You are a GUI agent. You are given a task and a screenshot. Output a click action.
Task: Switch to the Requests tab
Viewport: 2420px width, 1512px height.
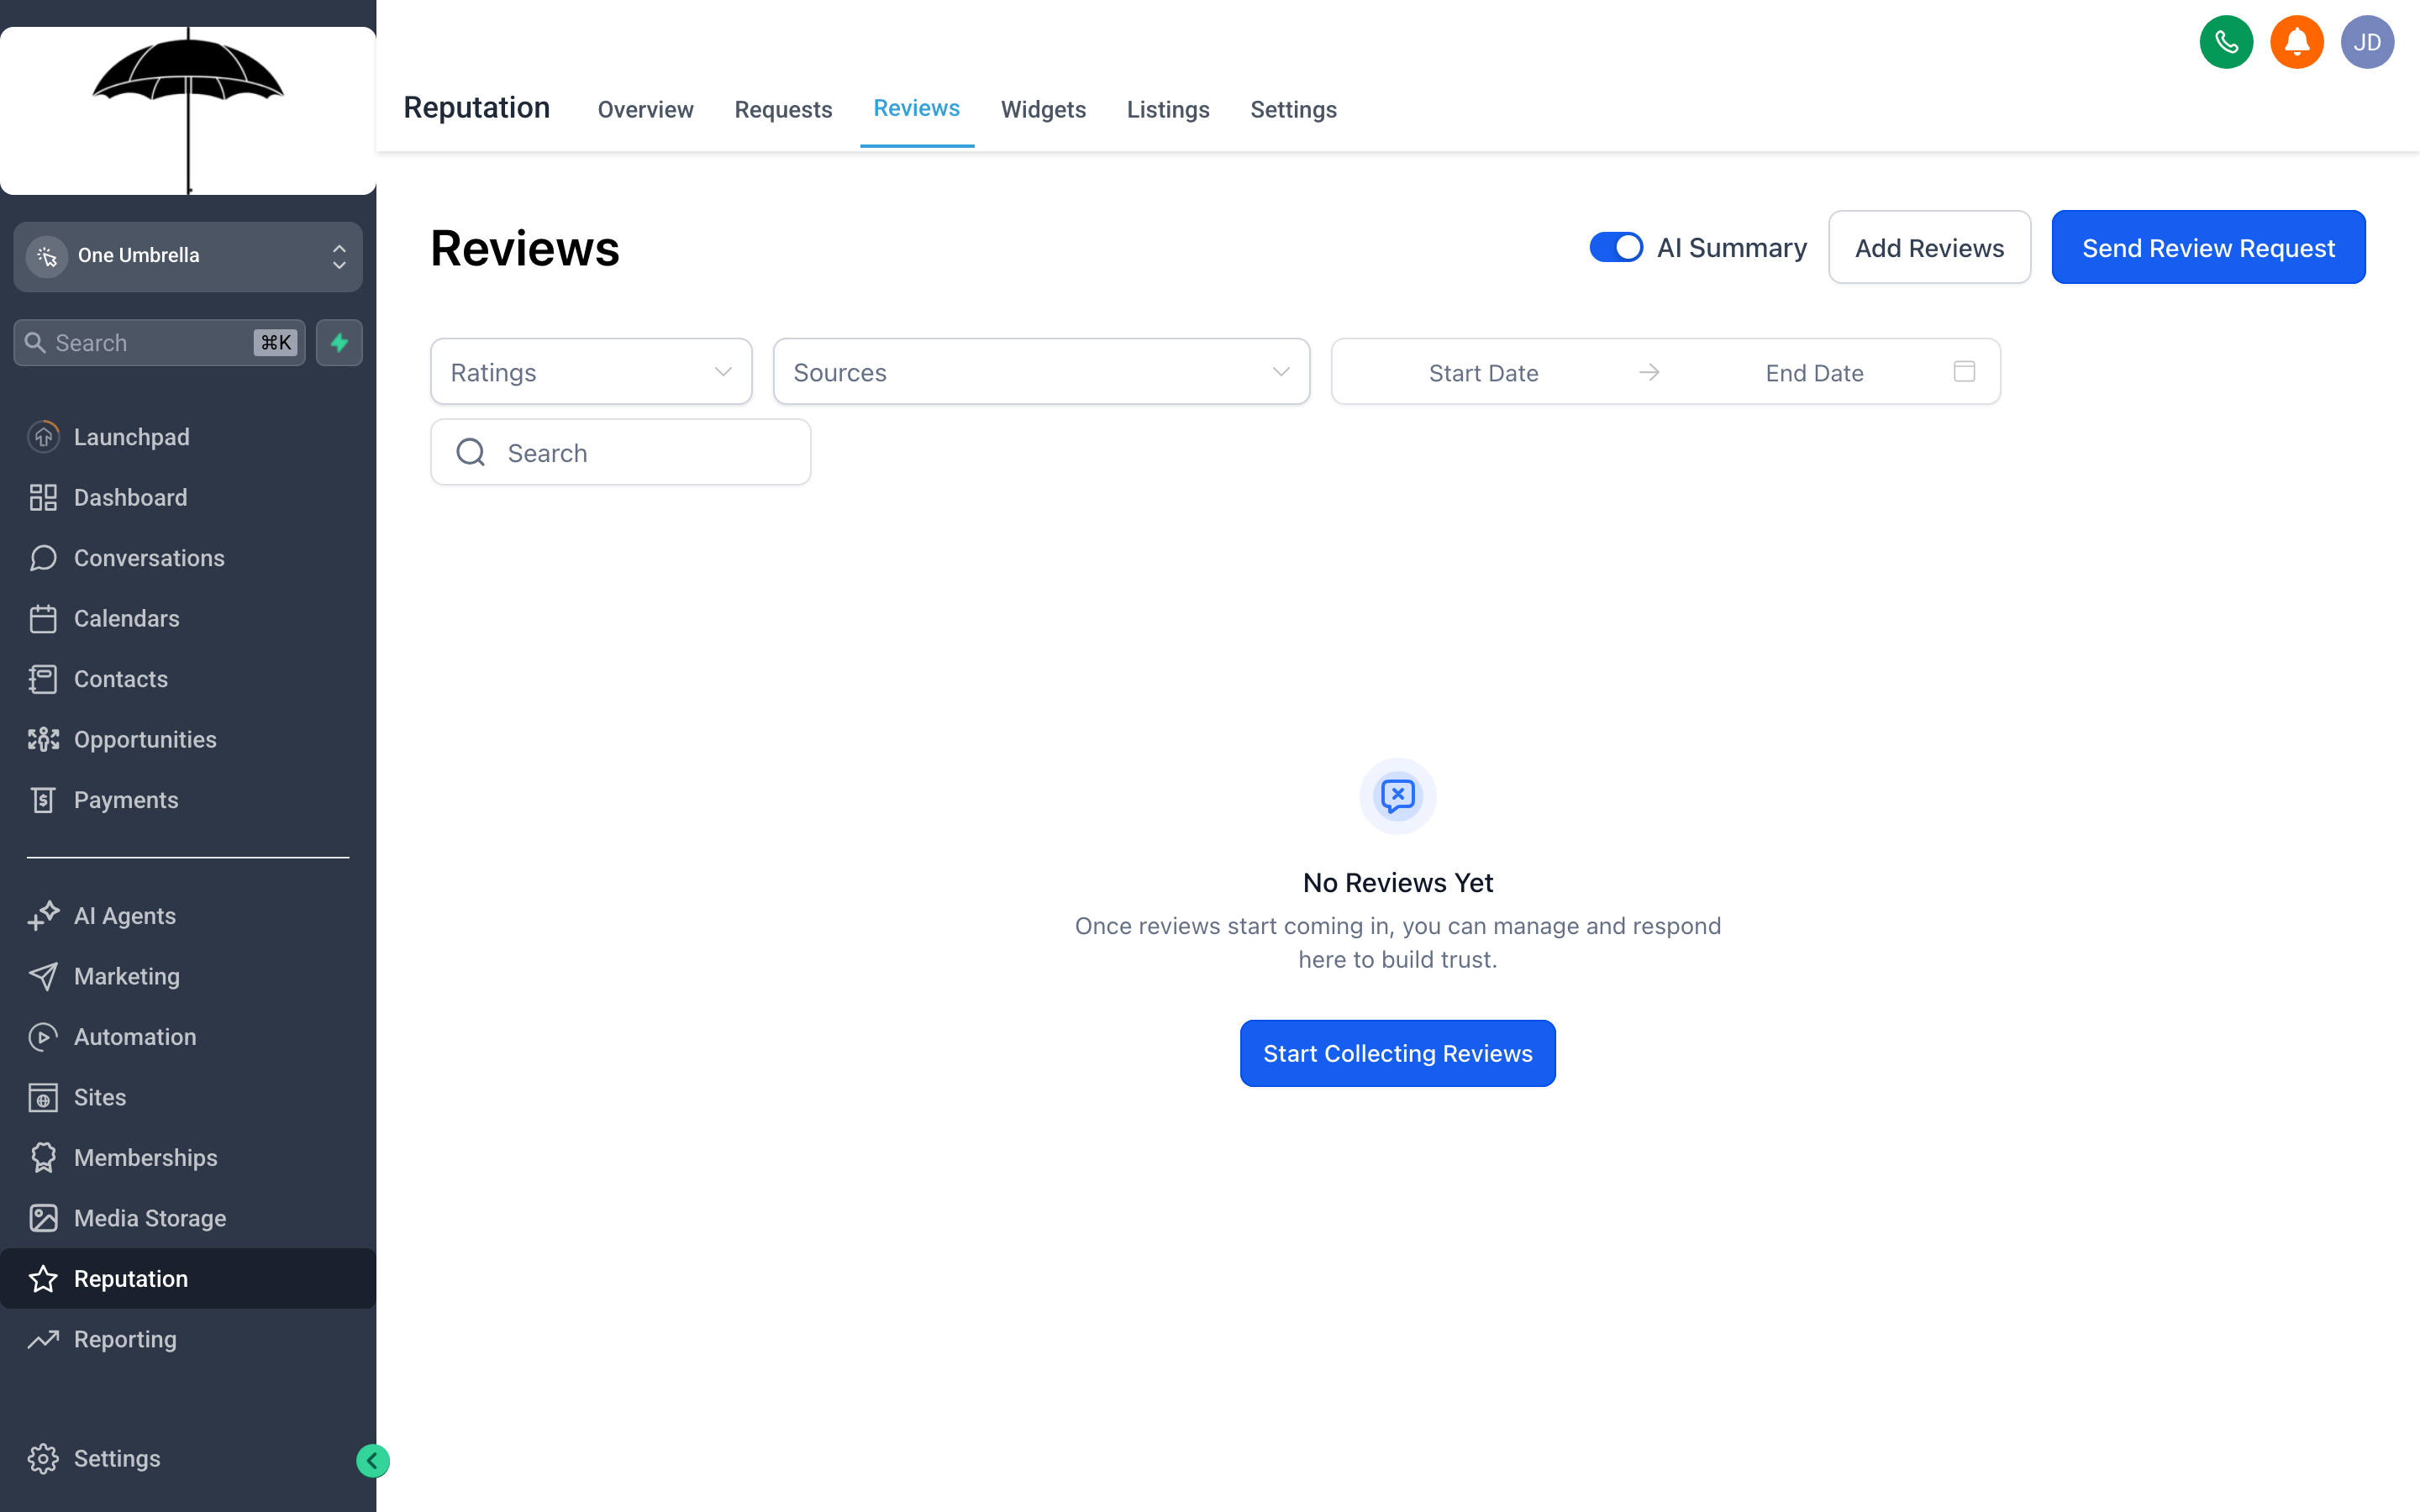click(783, 109)
